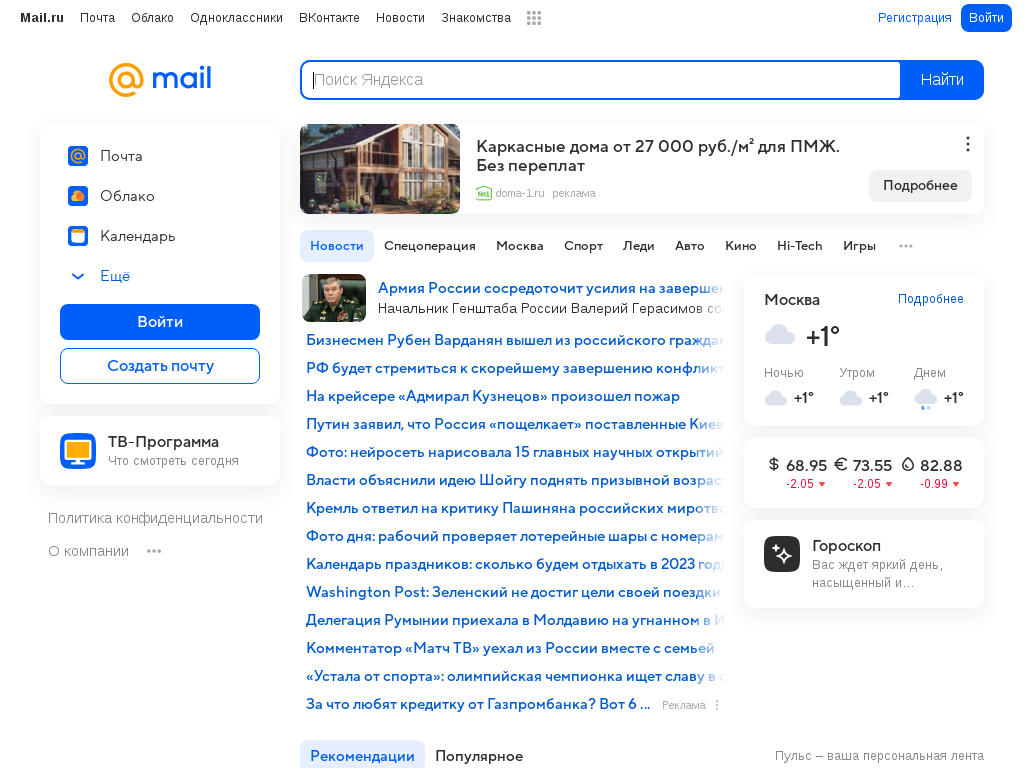Switch to the Спорт news tab

(583, 246)
